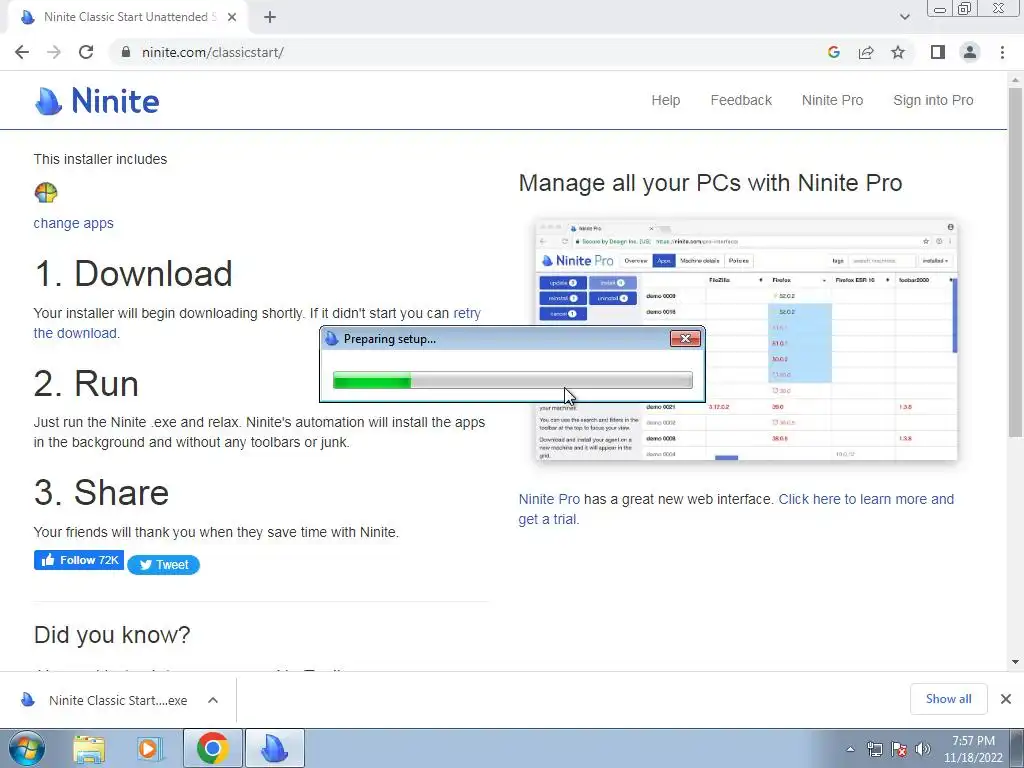Reload the Ninite page
The width and height of the screenshot is (1024, 768).
[86, 52]
